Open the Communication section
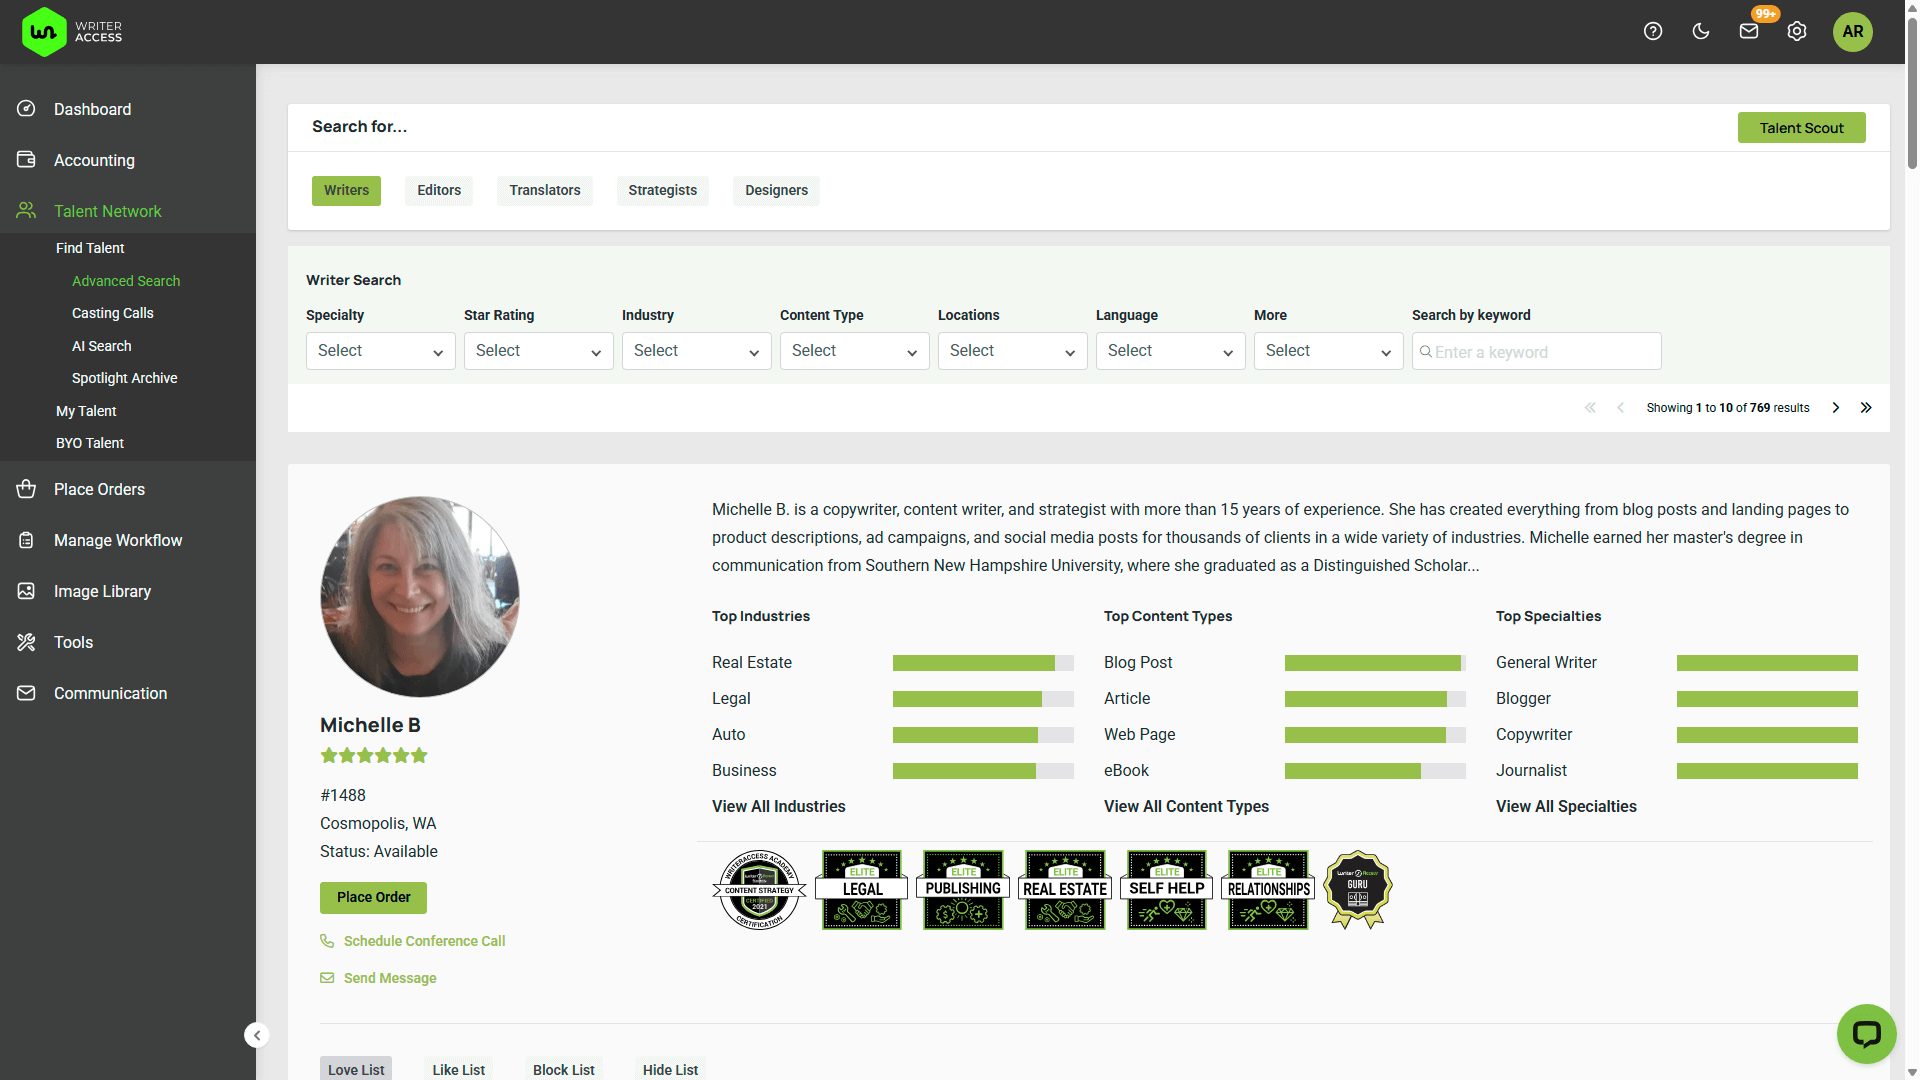This screenshot has width=1920, height=1080. pos(110,693)
